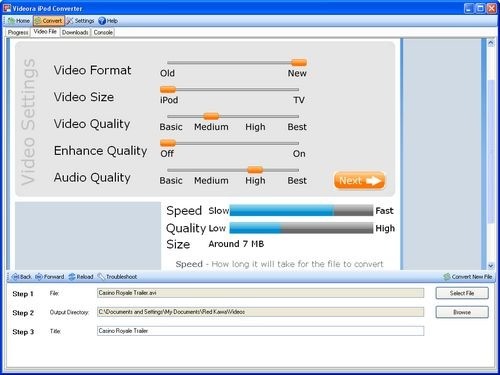Open Settings from the toolbar
The image size is (500, 375).
coord(80,21)
